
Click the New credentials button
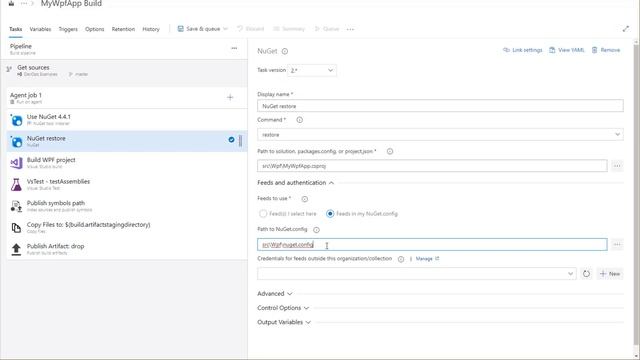tap(610, 273)
